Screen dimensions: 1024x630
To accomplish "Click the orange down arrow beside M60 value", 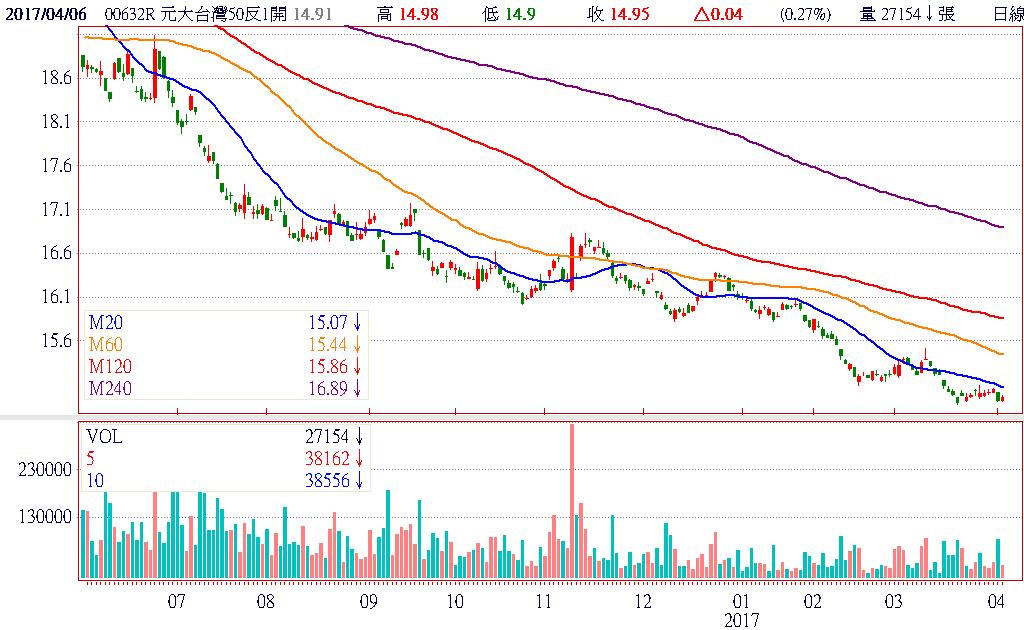I will point(357,345).
